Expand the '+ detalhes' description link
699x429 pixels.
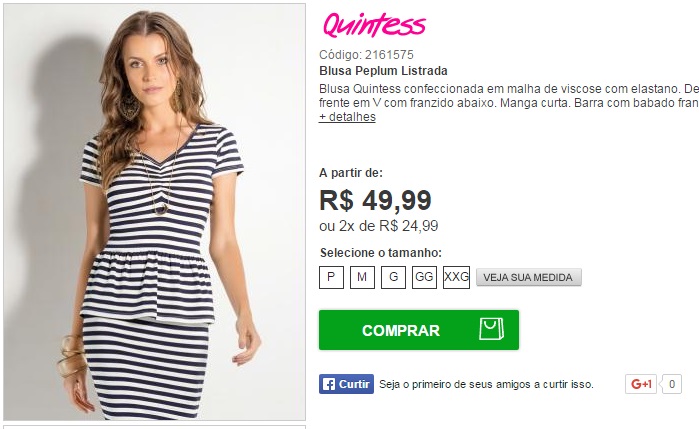347,117
